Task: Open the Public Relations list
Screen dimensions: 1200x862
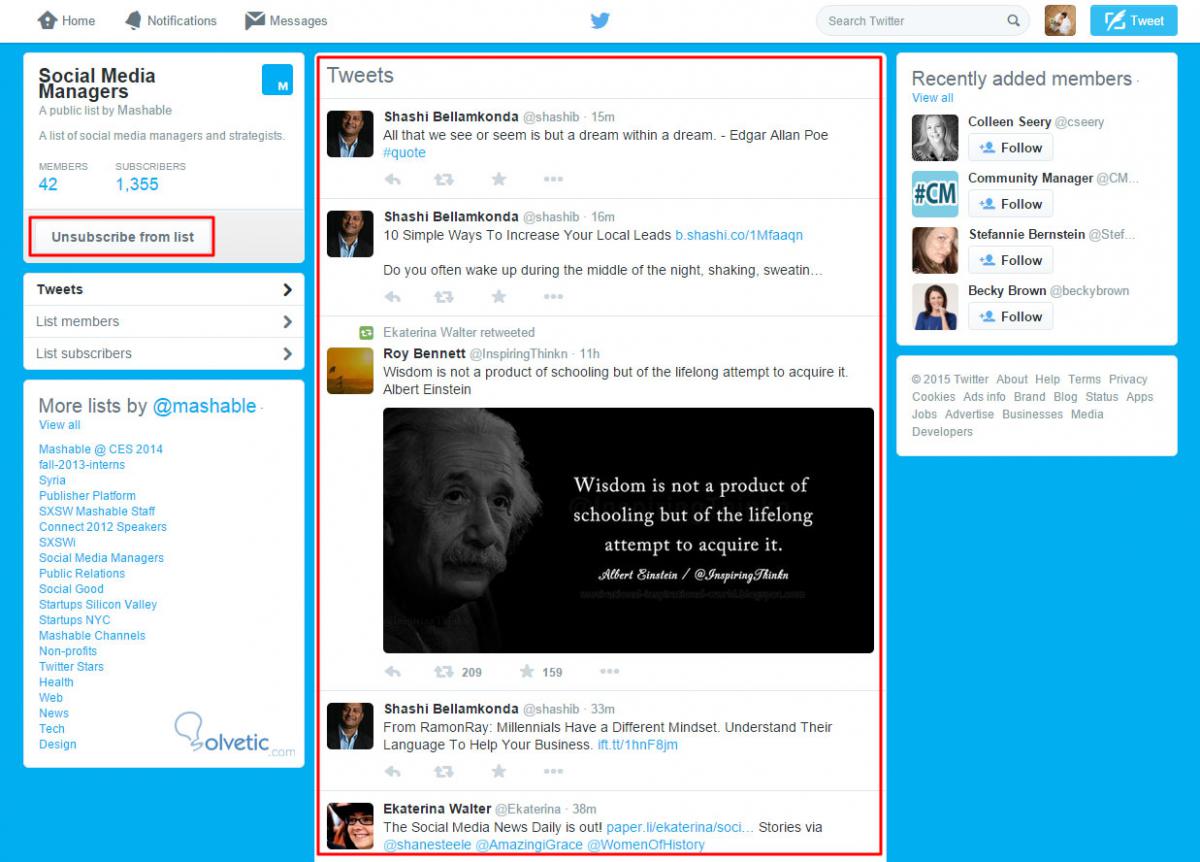Action: coord(82,574)
